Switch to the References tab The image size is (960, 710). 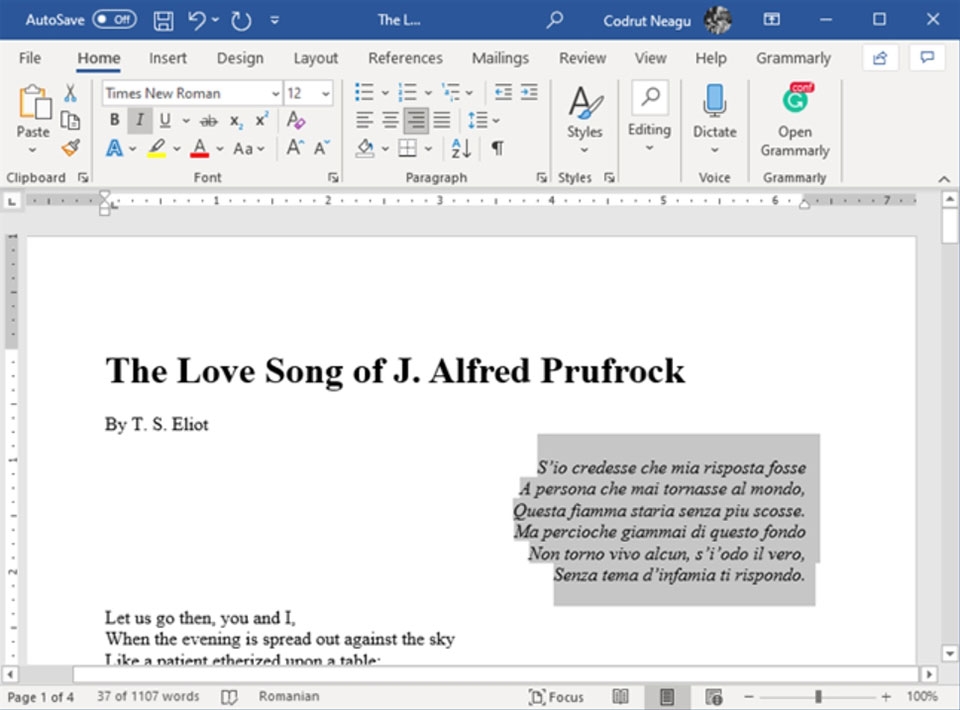coord(405,58)
